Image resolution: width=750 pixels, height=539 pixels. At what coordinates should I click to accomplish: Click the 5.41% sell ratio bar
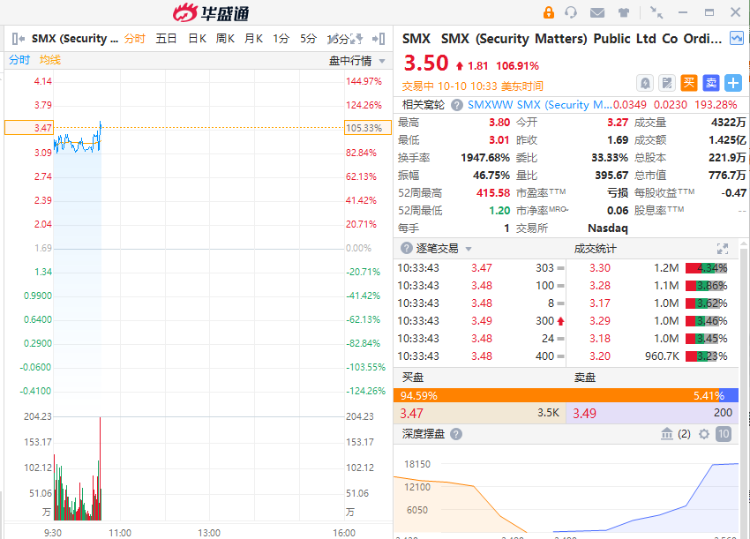pyautogui.click(x=728, y=396)
